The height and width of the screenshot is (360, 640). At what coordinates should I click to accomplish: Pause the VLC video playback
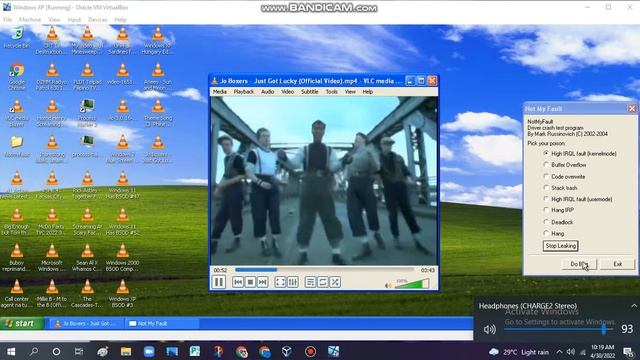219,282
